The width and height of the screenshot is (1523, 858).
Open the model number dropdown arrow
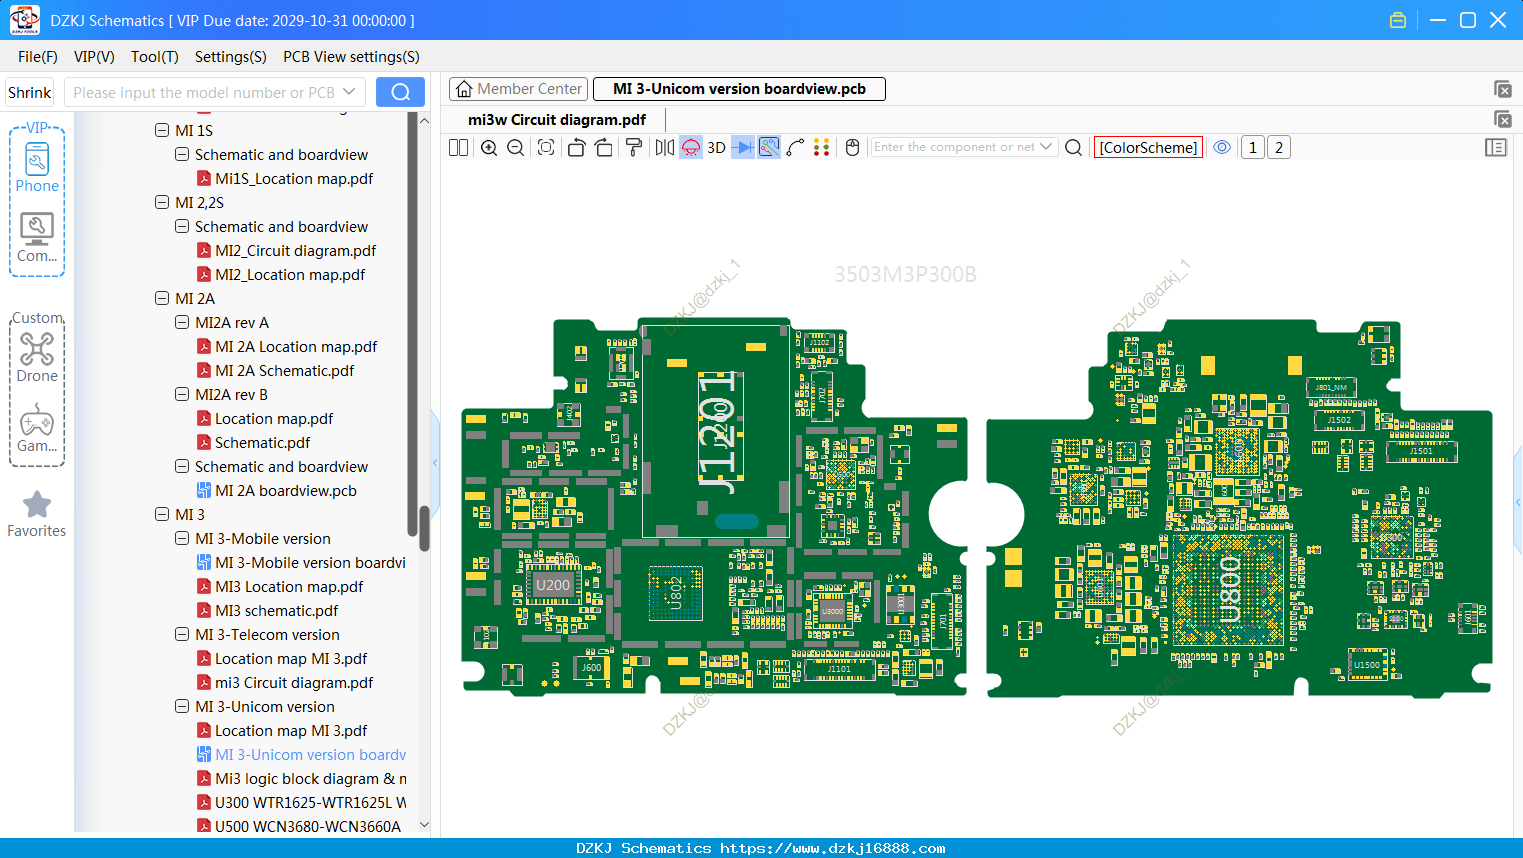[349, 92]
